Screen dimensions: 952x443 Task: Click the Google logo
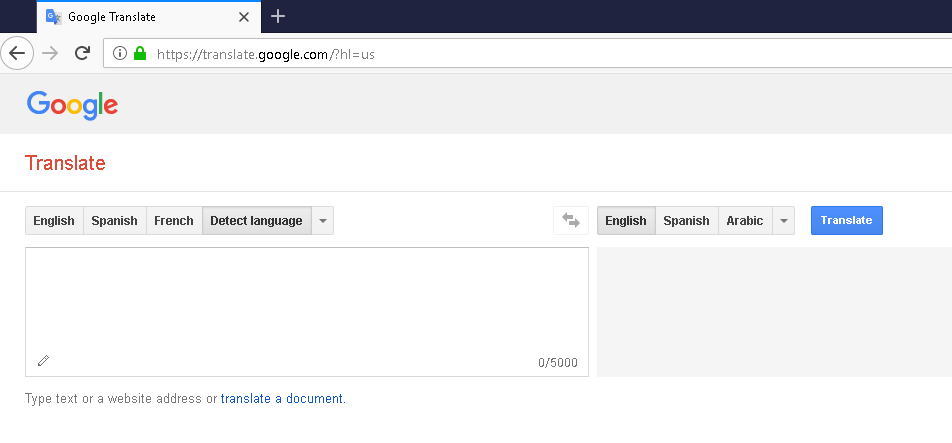click(x=72, y=104)
